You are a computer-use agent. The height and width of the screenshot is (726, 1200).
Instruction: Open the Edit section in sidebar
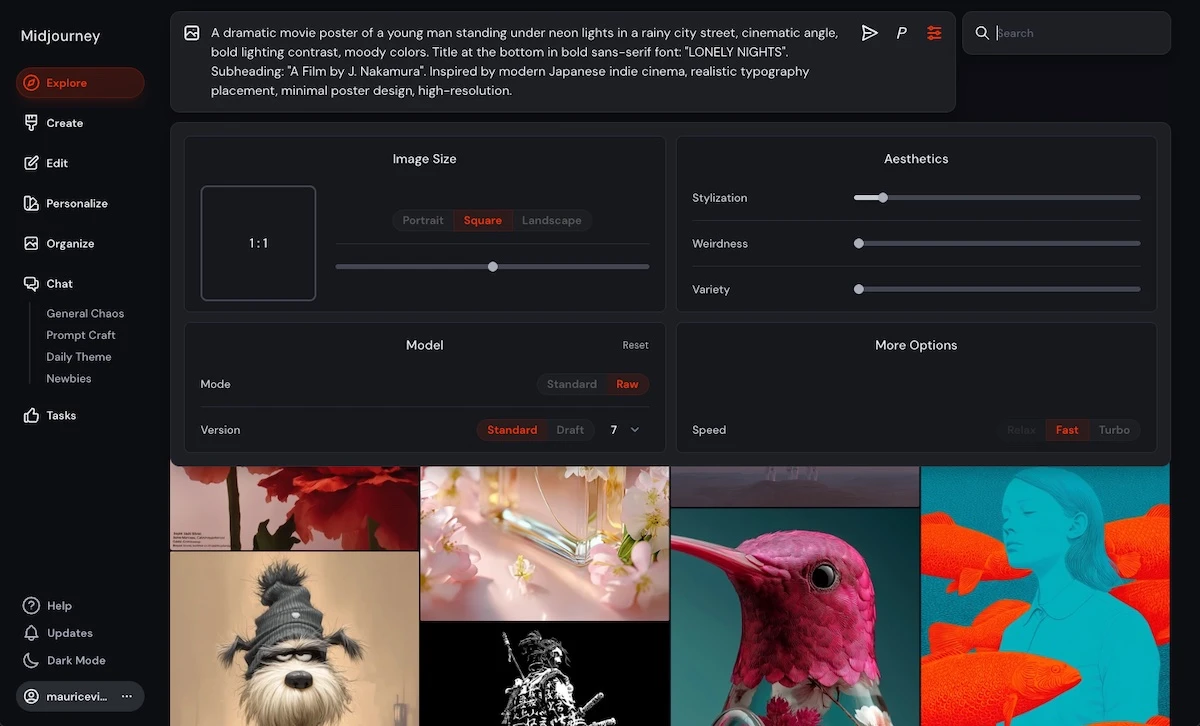(57, 163)
